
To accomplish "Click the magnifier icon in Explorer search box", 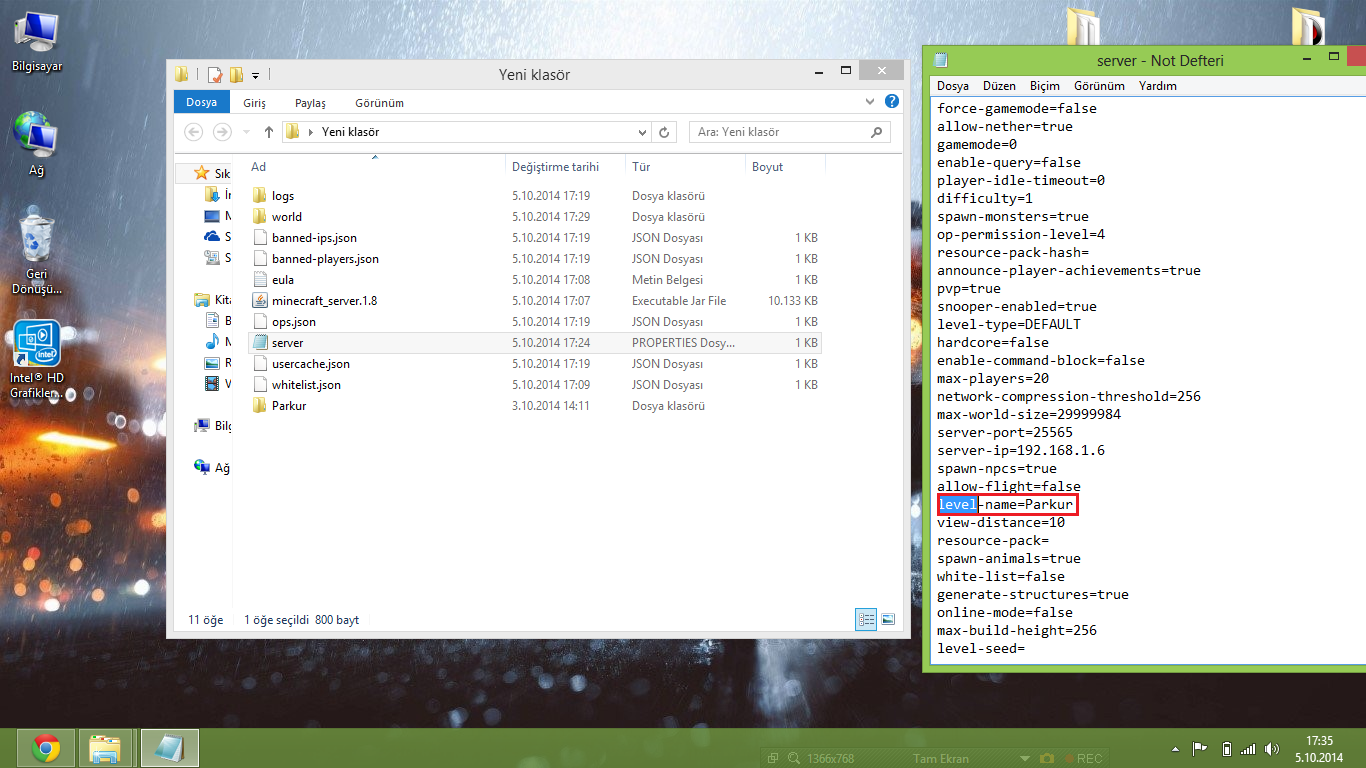I will point(876,132).
